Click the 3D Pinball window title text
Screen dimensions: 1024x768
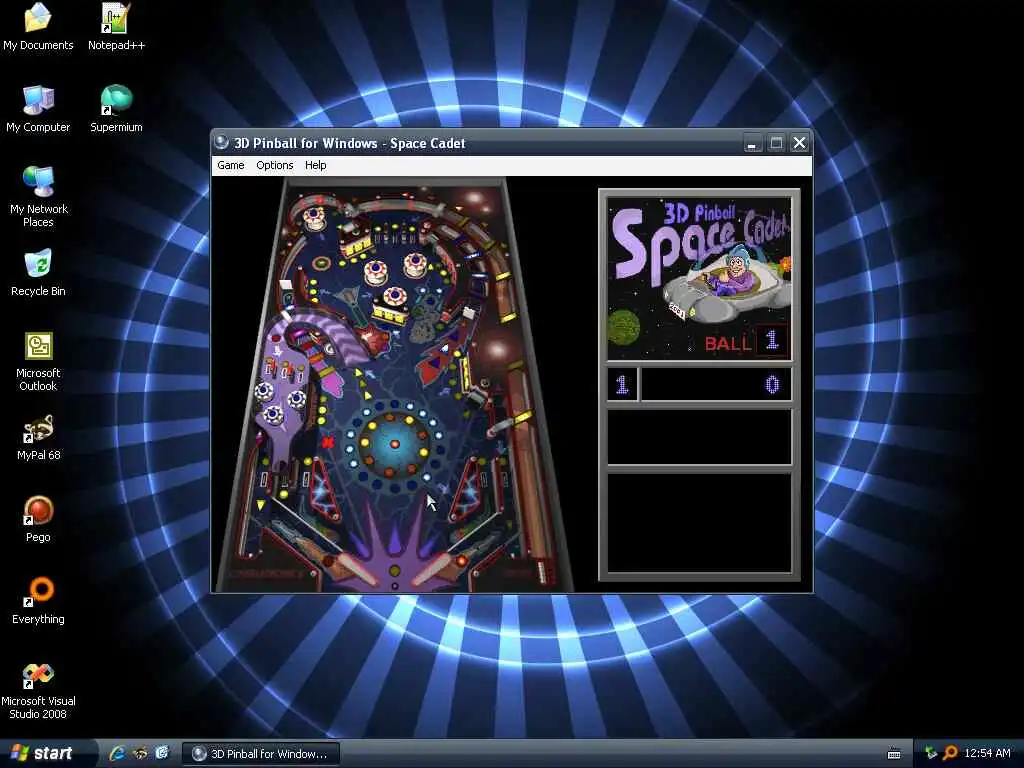[x=349, y=143]
